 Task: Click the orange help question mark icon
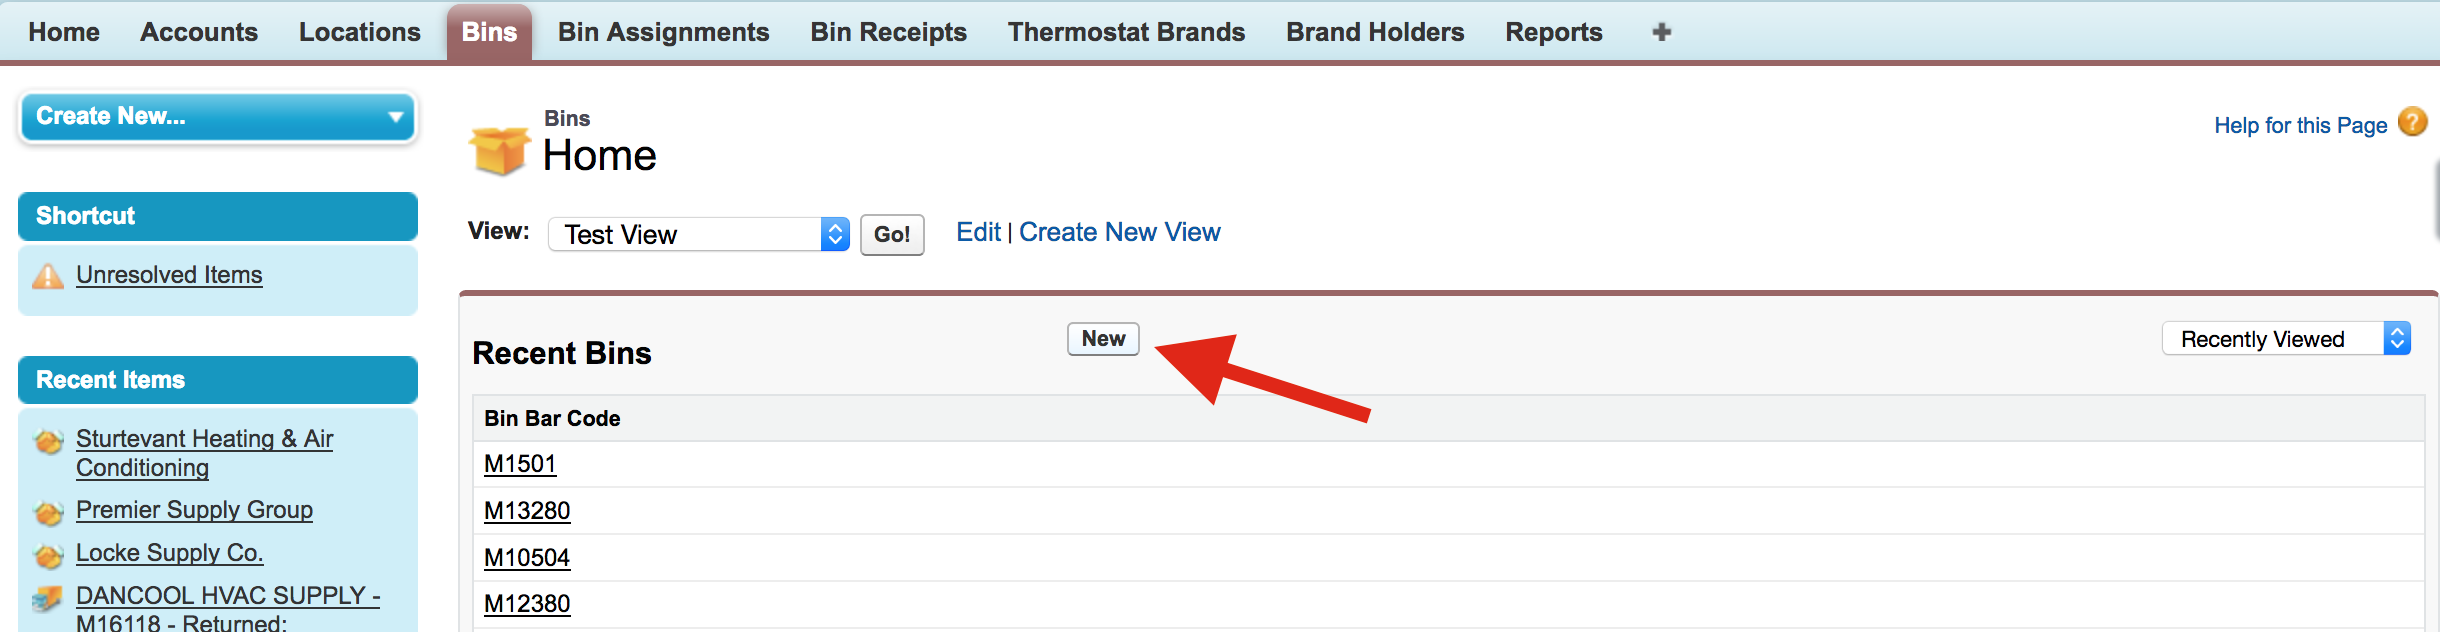(2413, 123)
